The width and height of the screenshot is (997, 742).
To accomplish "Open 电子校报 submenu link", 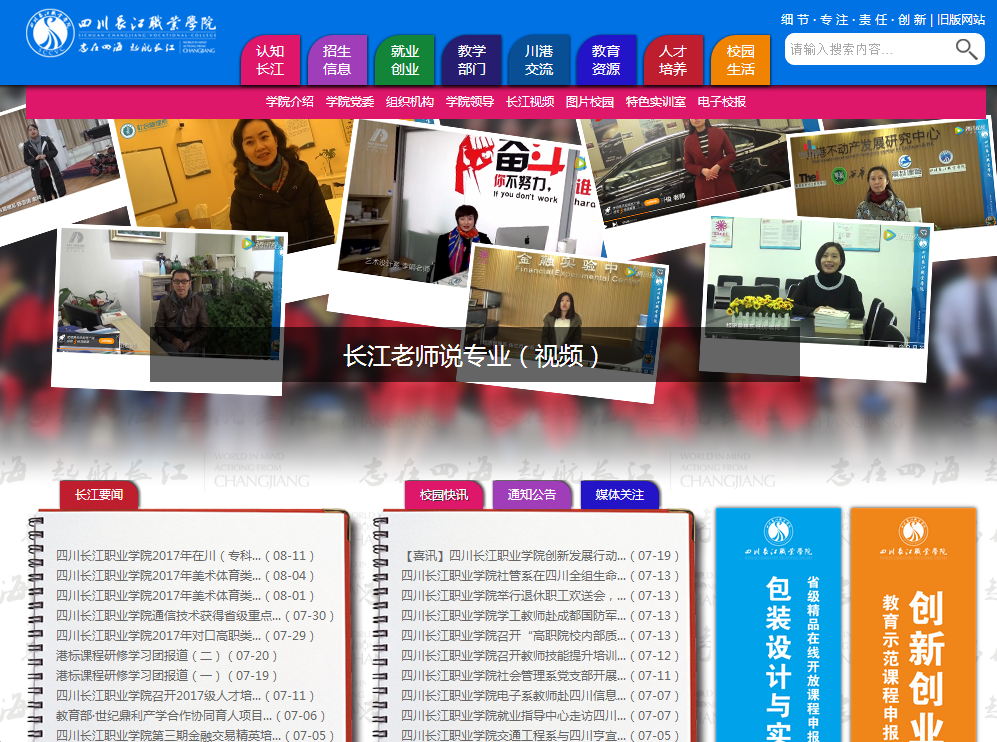I will tap(722, 102).
